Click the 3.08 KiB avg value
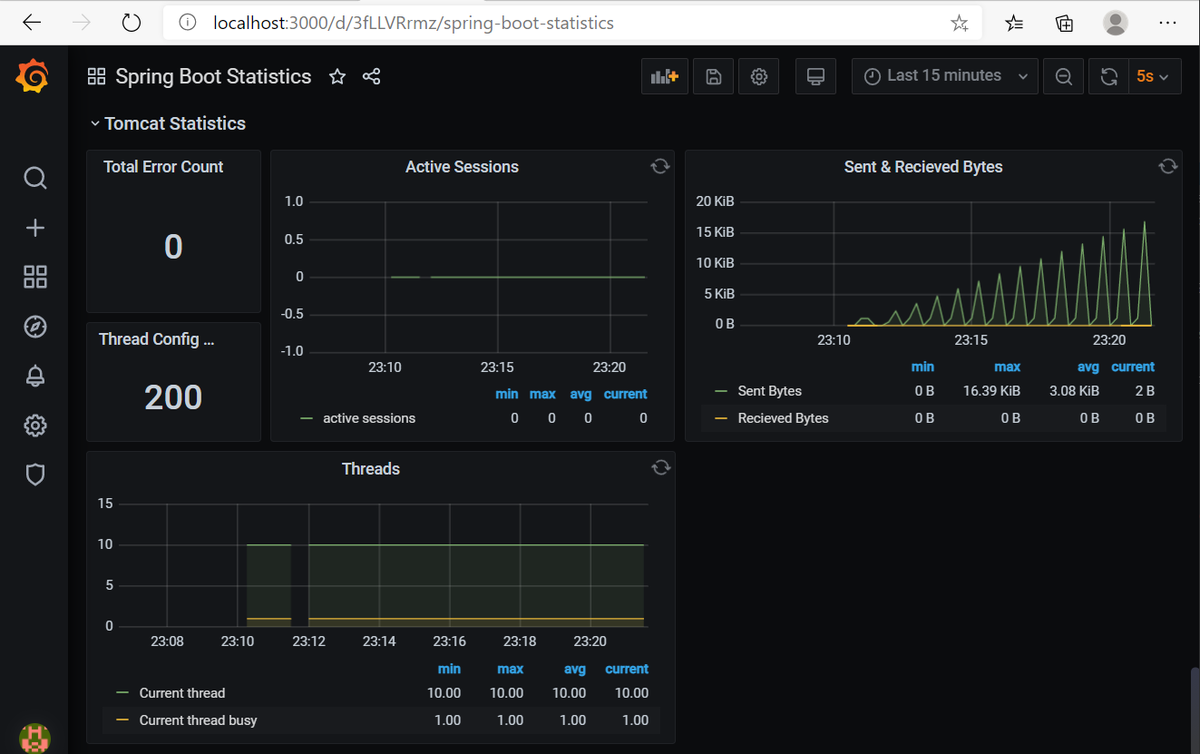This screenshot has height=754, width=1200. click(x=1074, y=391)
